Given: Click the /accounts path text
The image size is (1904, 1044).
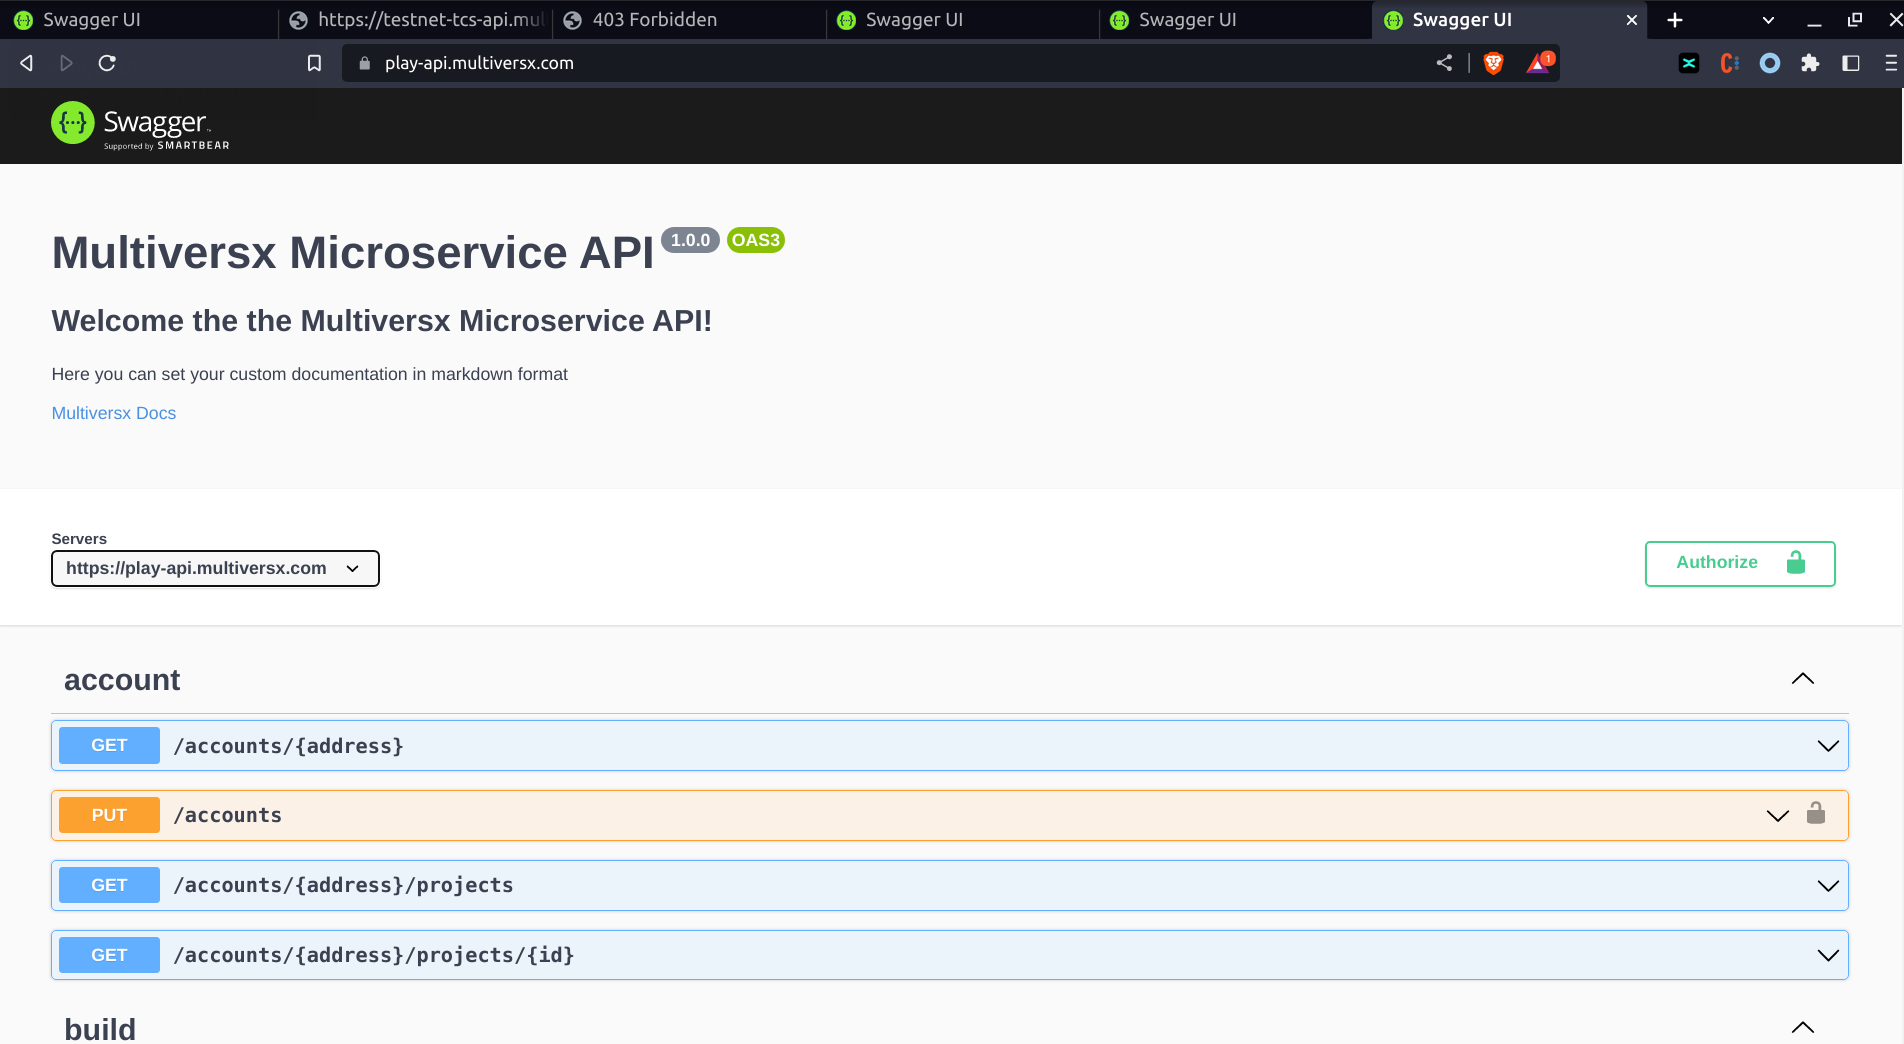Looking at the screenshot, I should click(228, 815).
